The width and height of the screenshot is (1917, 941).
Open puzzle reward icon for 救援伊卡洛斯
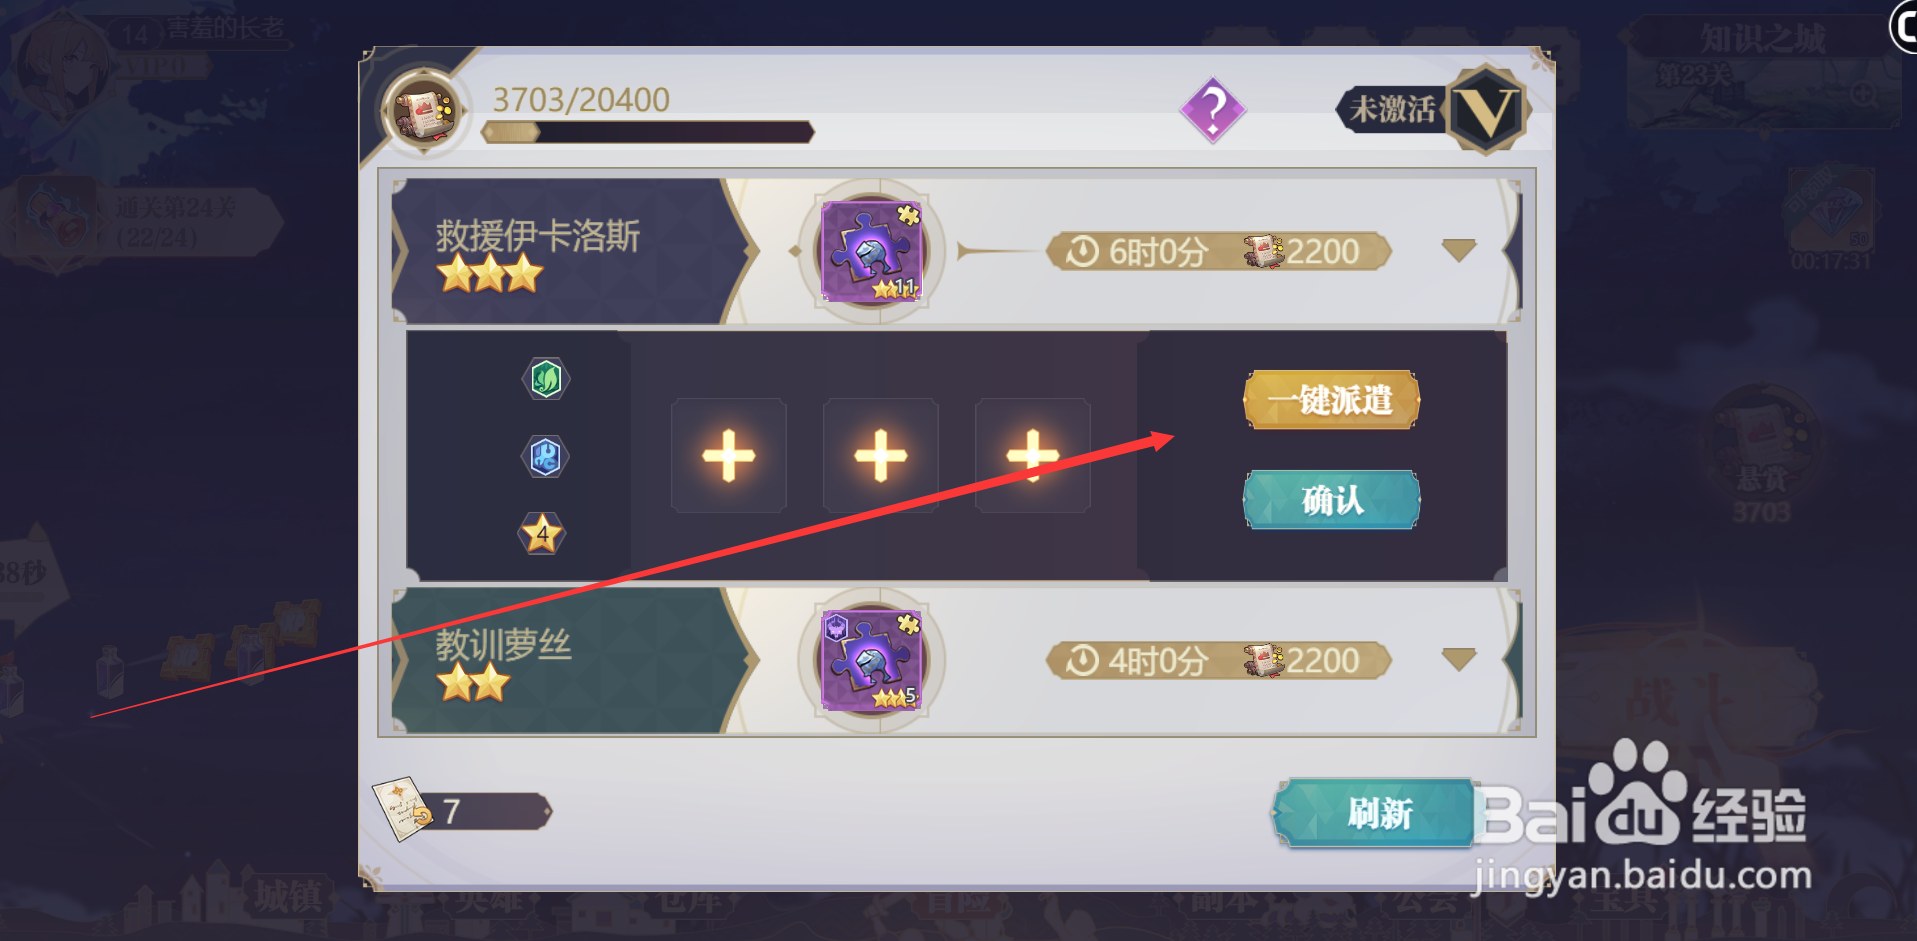(x=872, y=251)
